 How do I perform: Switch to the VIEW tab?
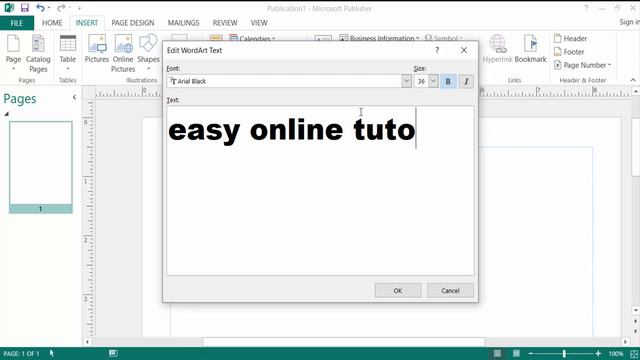(x=259, y=23)
